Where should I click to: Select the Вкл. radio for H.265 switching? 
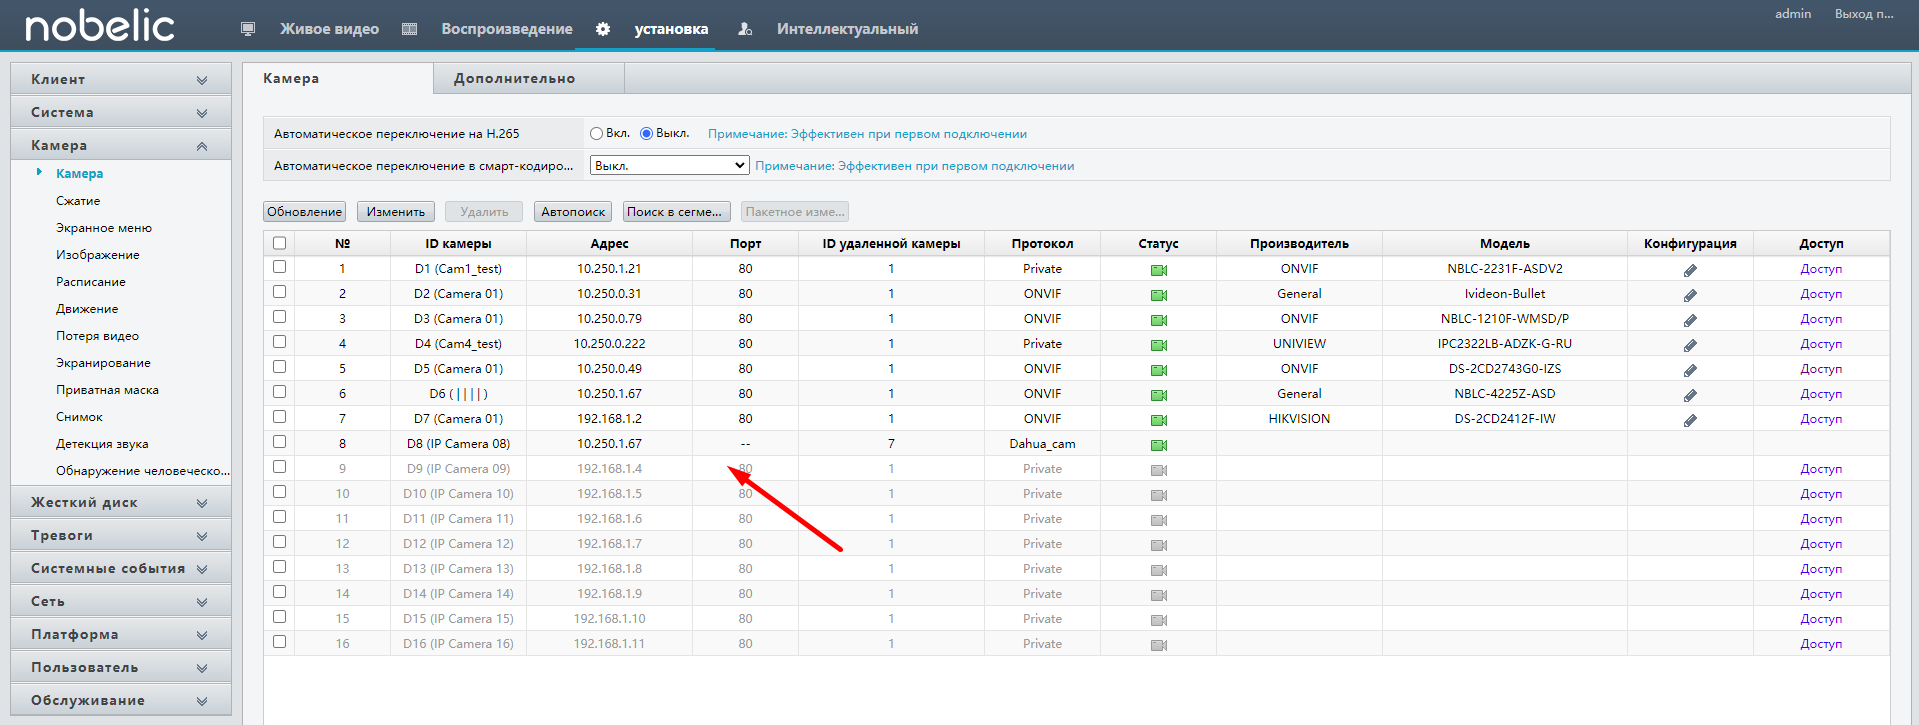click(x=597, y=134)
